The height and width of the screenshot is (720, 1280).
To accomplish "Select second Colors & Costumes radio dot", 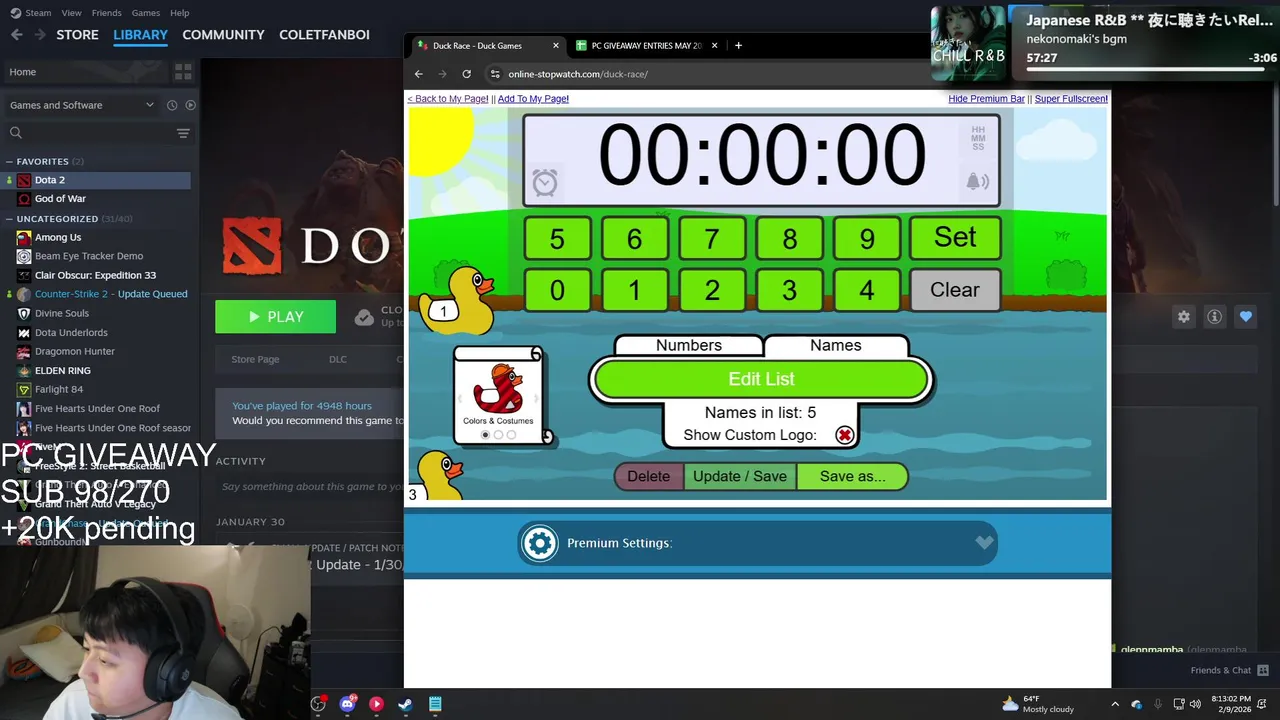I will (x=498, y=435).
